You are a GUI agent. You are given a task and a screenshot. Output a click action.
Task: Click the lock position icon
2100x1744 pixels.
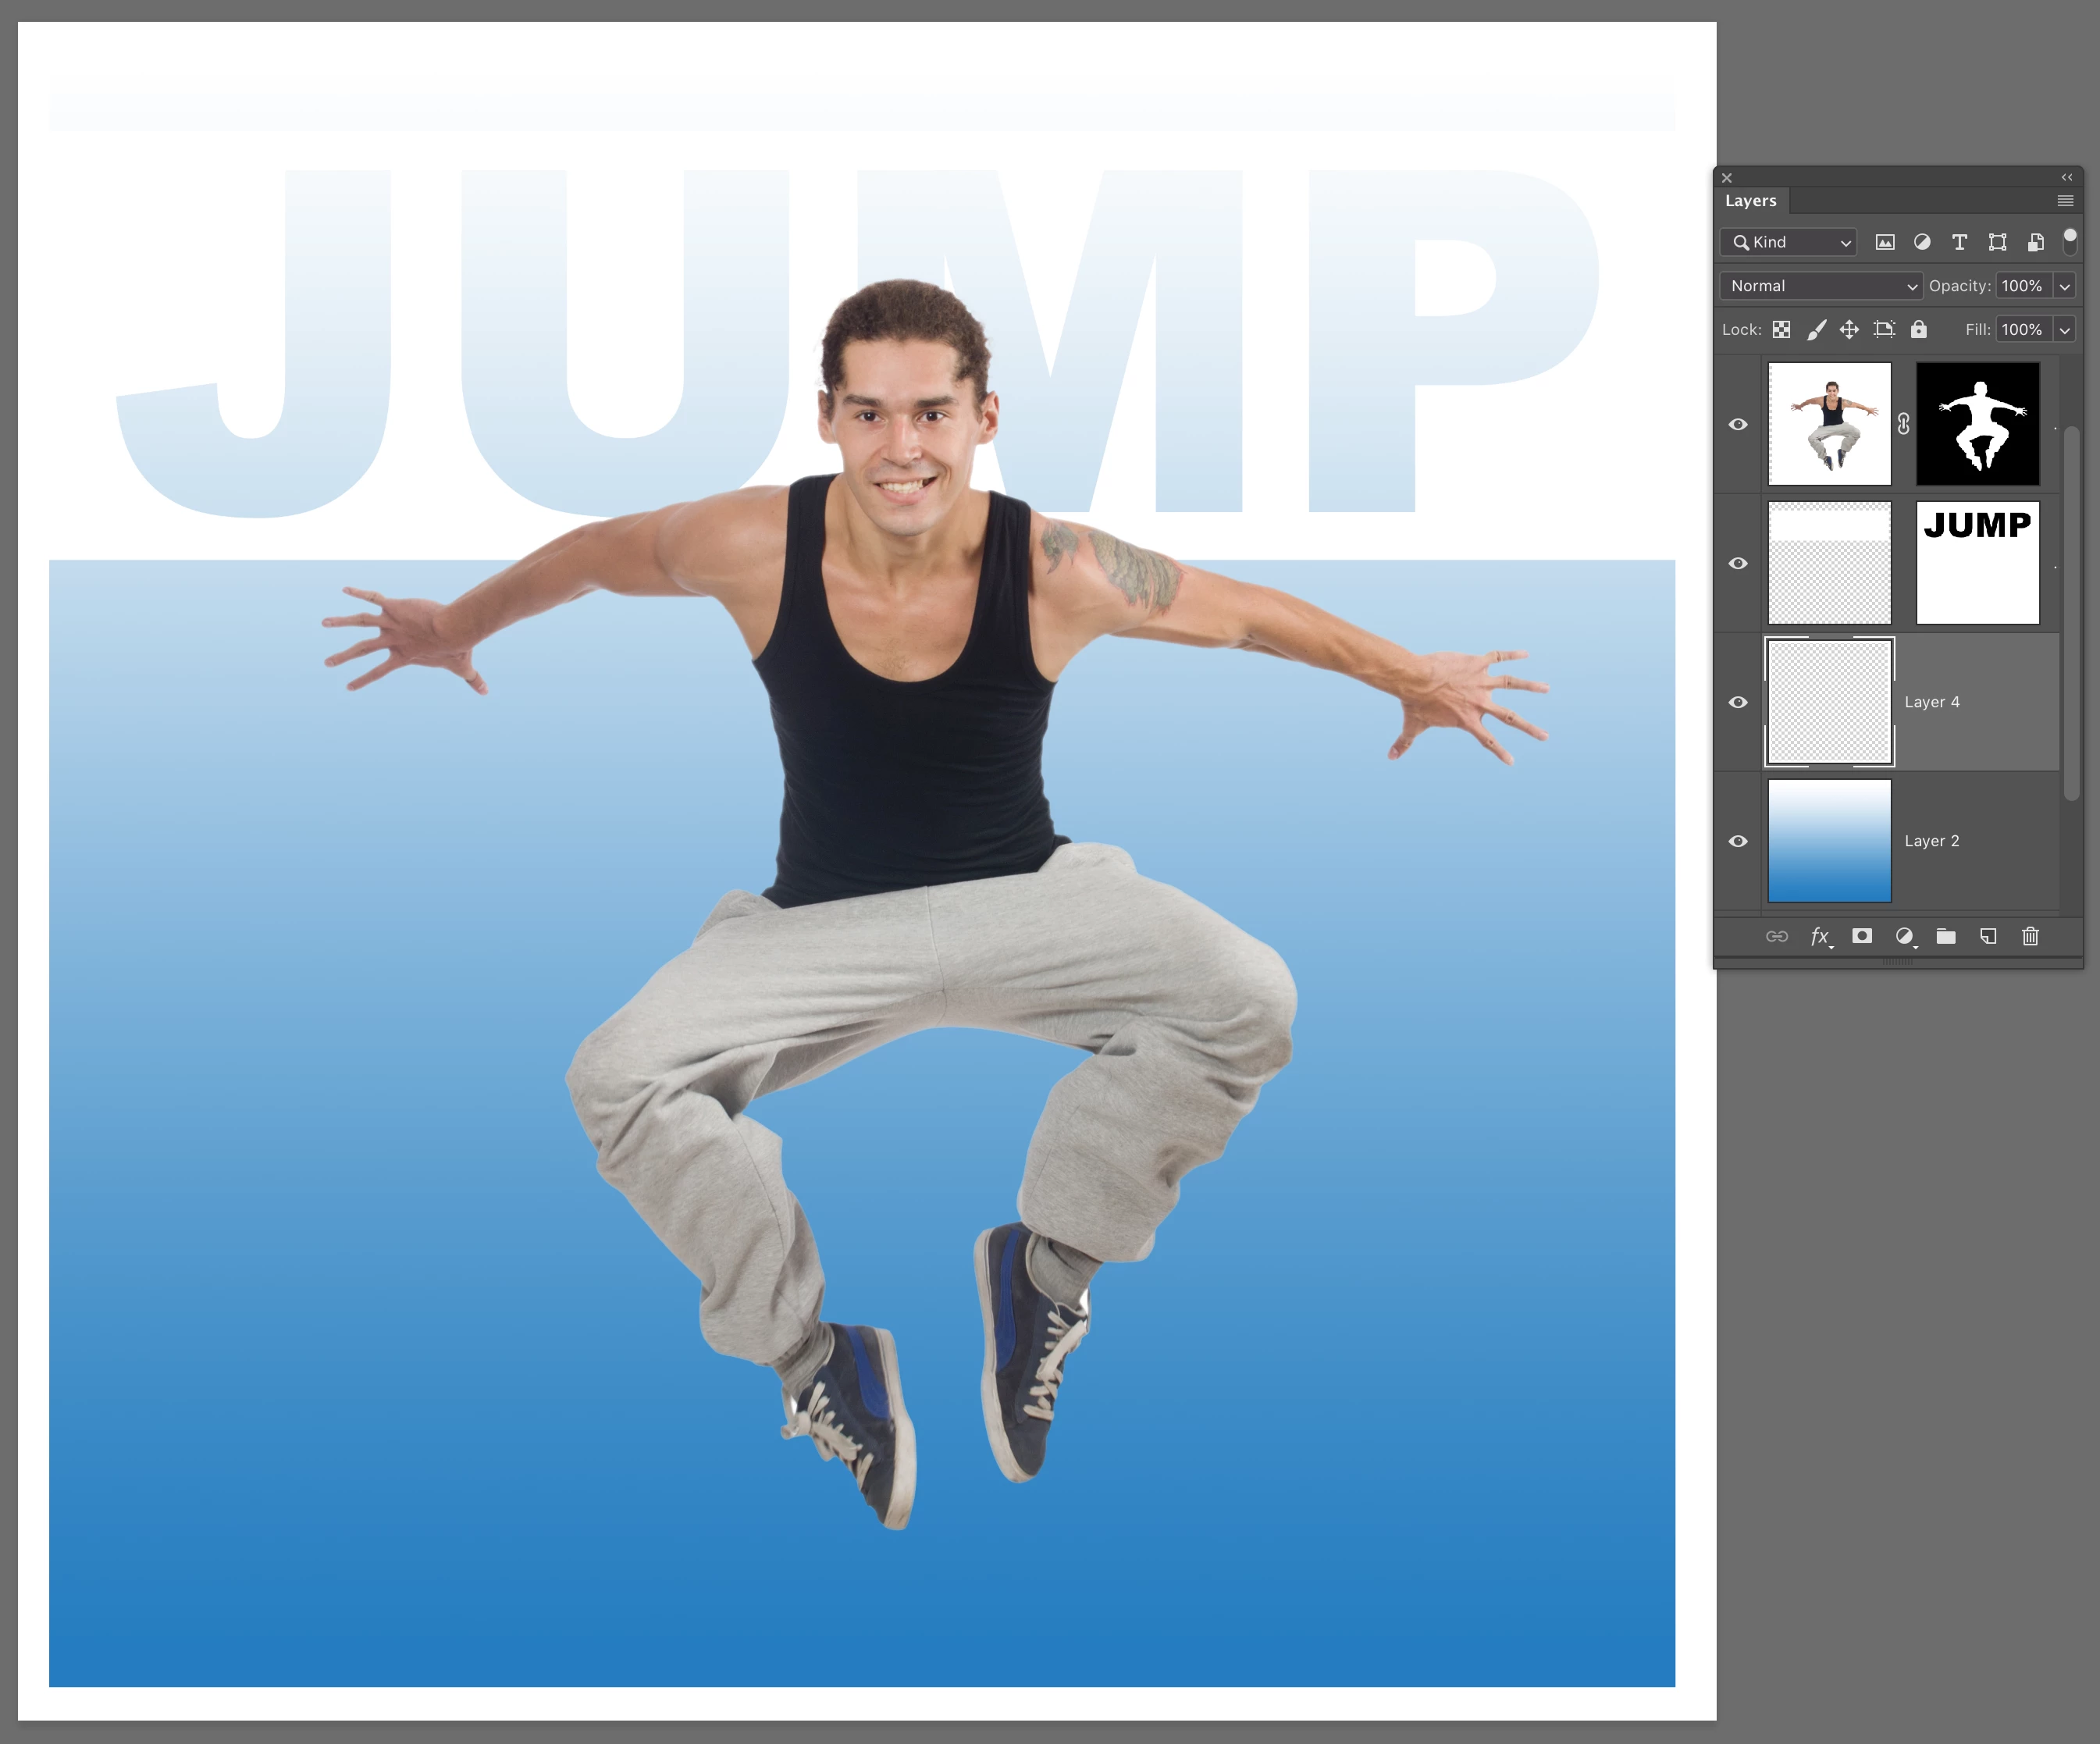tap(1849, 329)
